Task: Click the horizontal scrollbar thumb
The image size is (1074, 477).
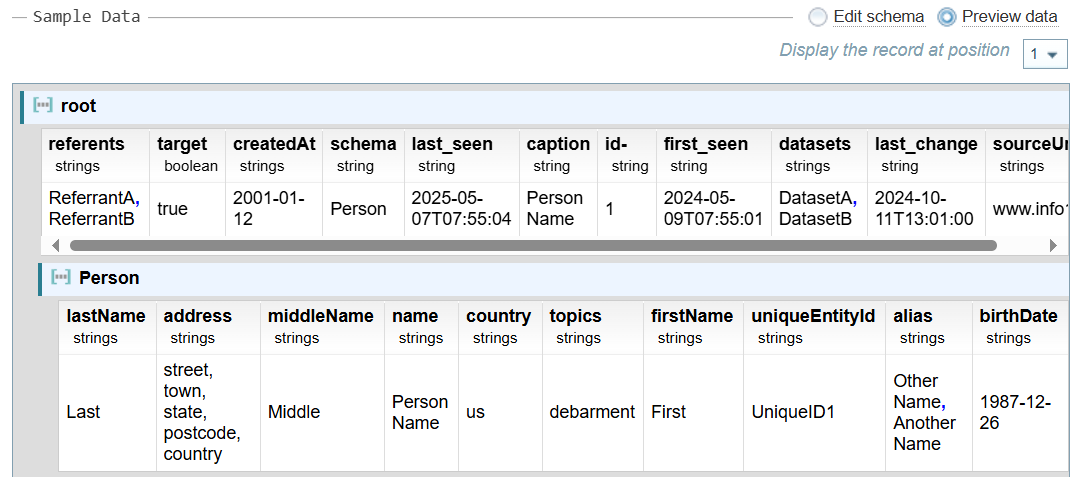Action: [x=532, y=245]
